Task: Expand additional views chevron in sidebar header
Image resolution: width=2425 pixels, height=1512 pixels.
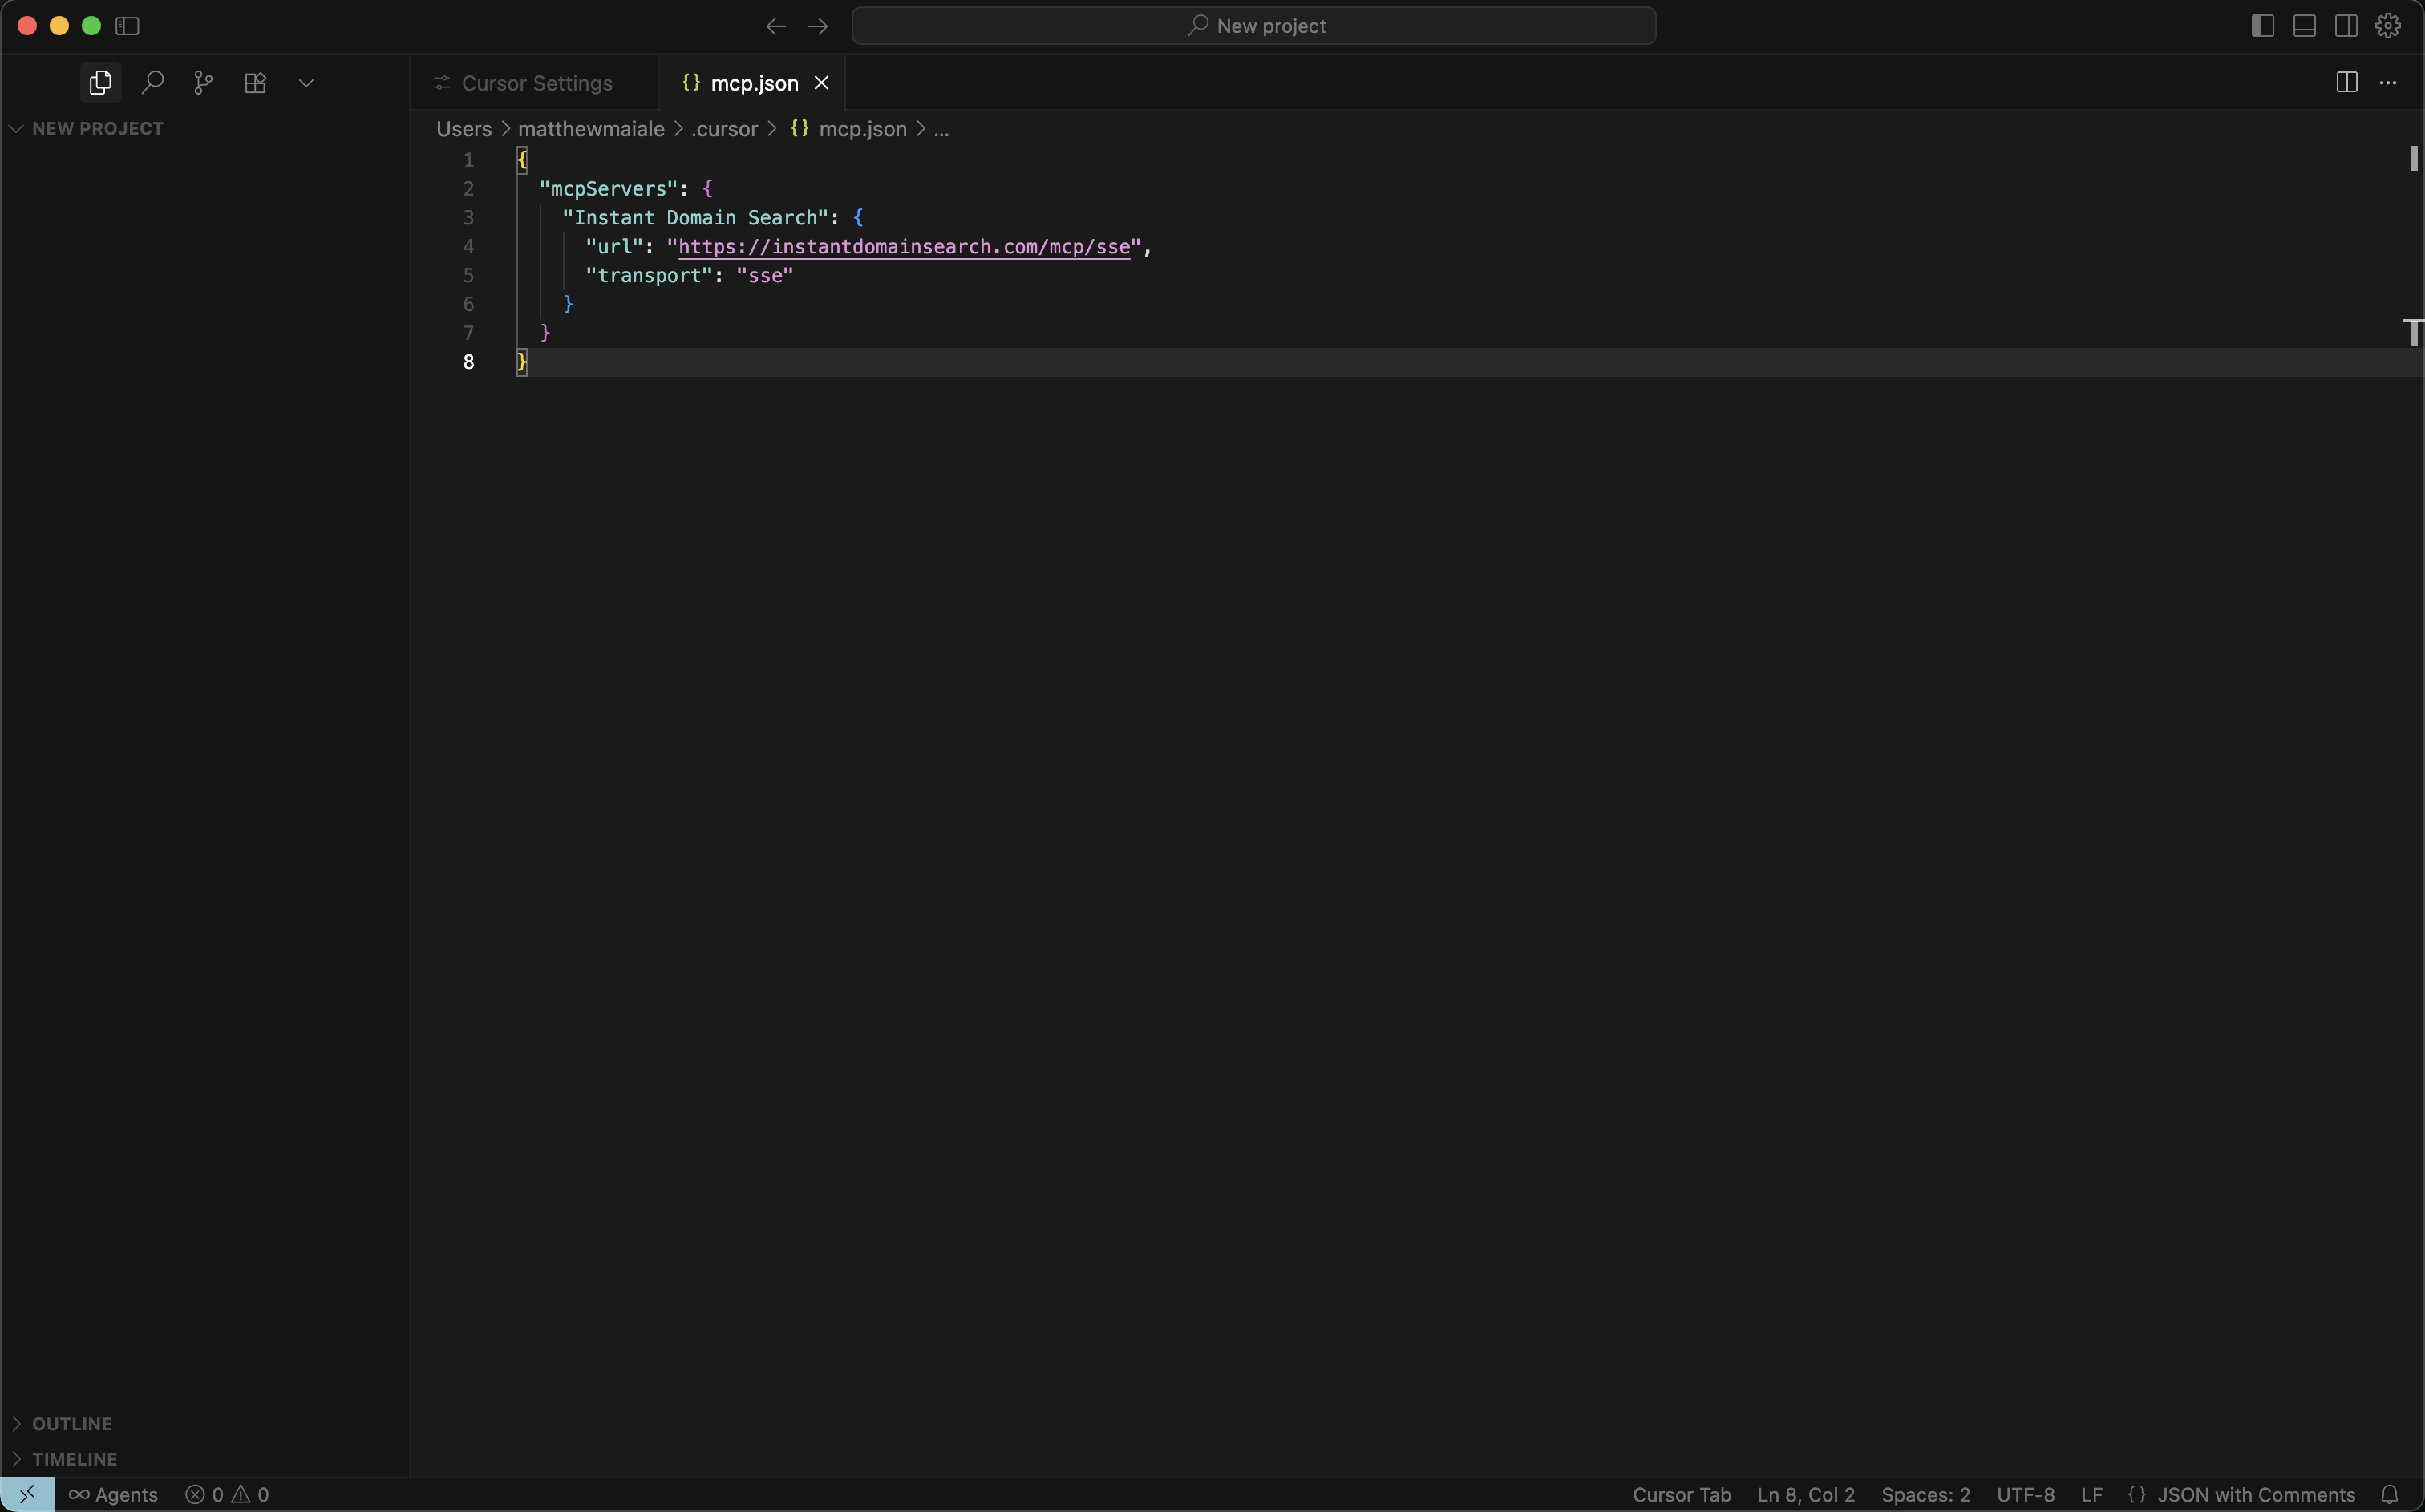Action: click(x=306, y=83)
